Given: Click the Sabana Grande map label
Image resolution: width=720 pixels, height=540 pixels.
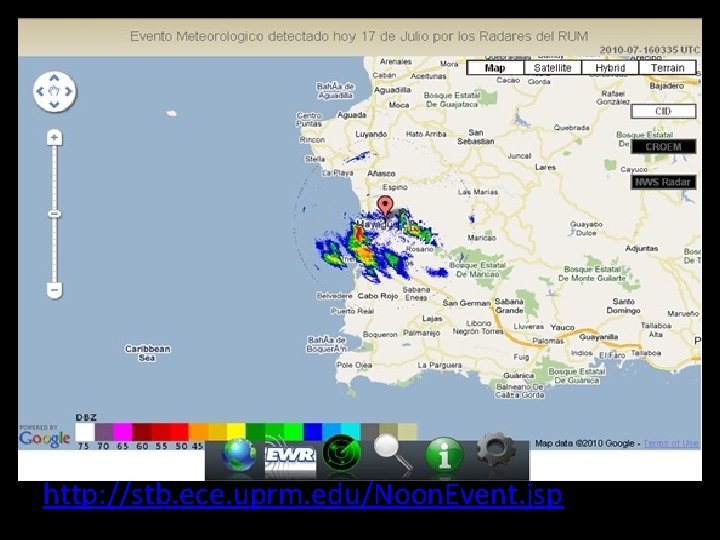Looking at the screenshot, I should pos(509,306).
